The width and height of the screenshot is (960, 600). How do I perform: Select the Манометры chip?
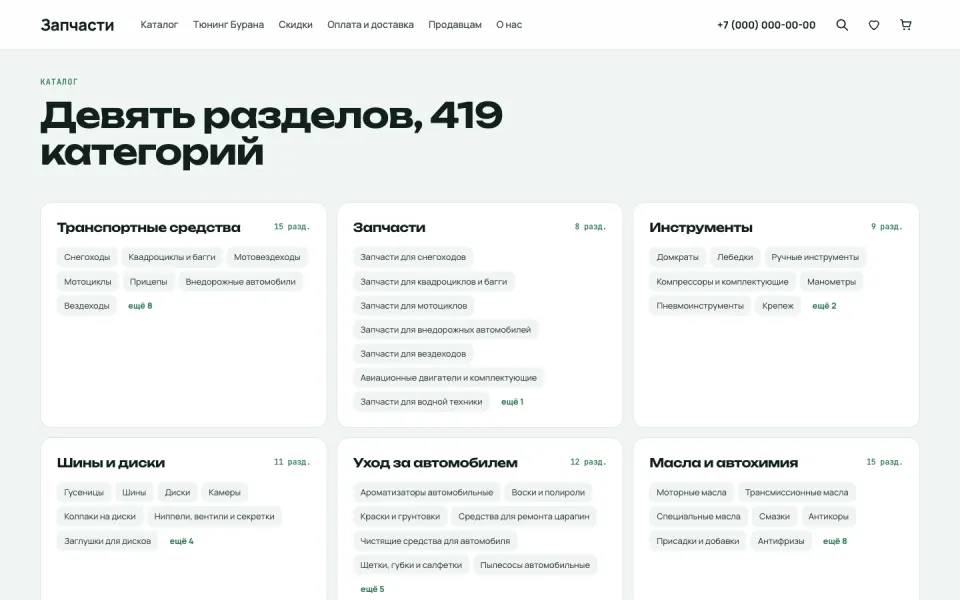[x=831, y=282]
